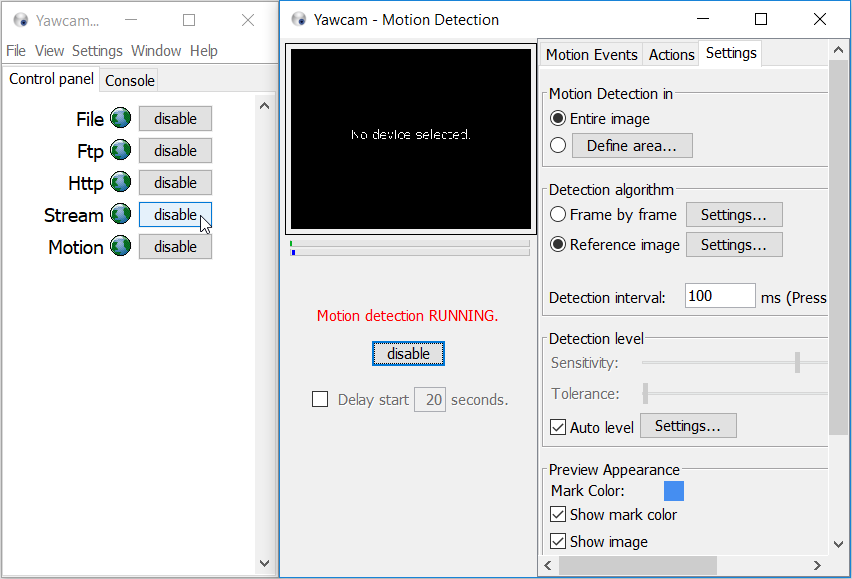Select the Control panel tab
Viewport: 852px width, 579px height.
(52, 79)
